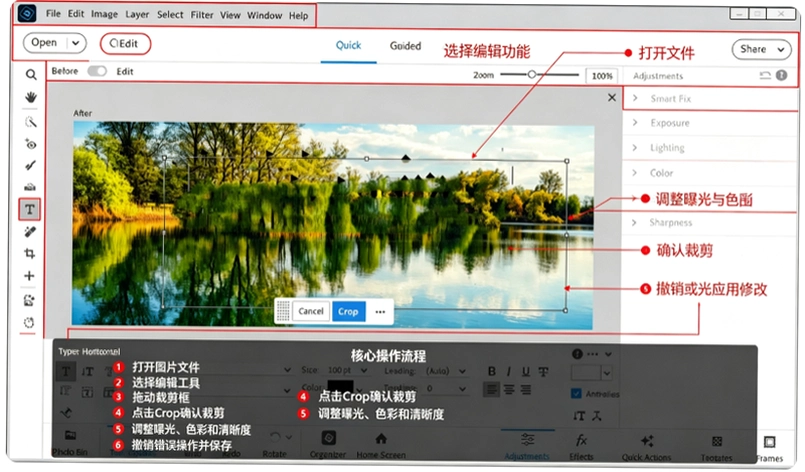Open the Tracking dropdown

tap(462, 389)
